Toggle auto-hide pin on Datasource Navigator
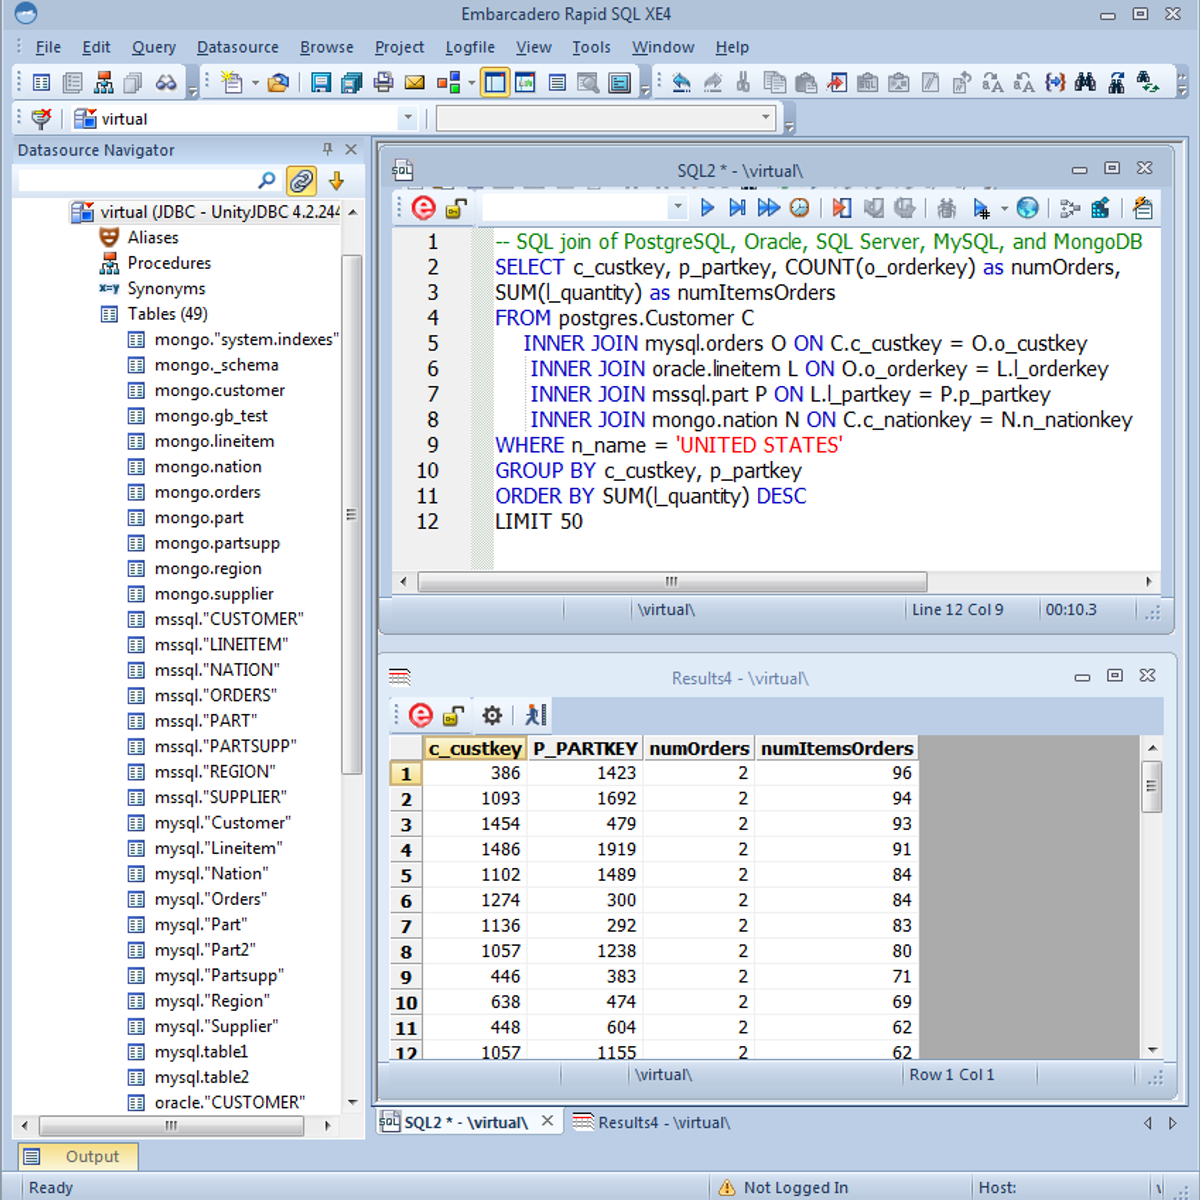Image resolution: width=1200 pixels, height=1200 pixels. click(x=325, y=149)
